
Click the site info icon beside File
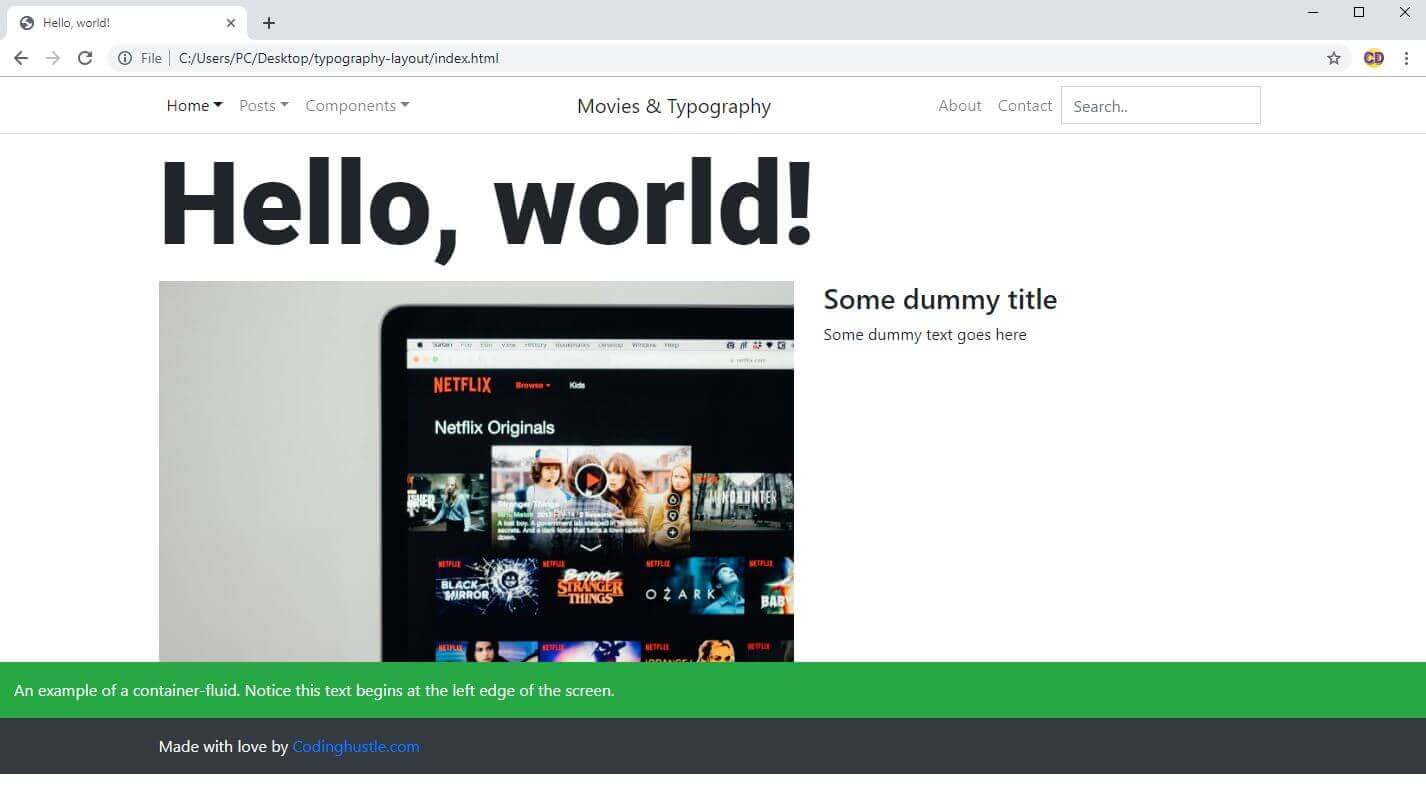(125, 58)
